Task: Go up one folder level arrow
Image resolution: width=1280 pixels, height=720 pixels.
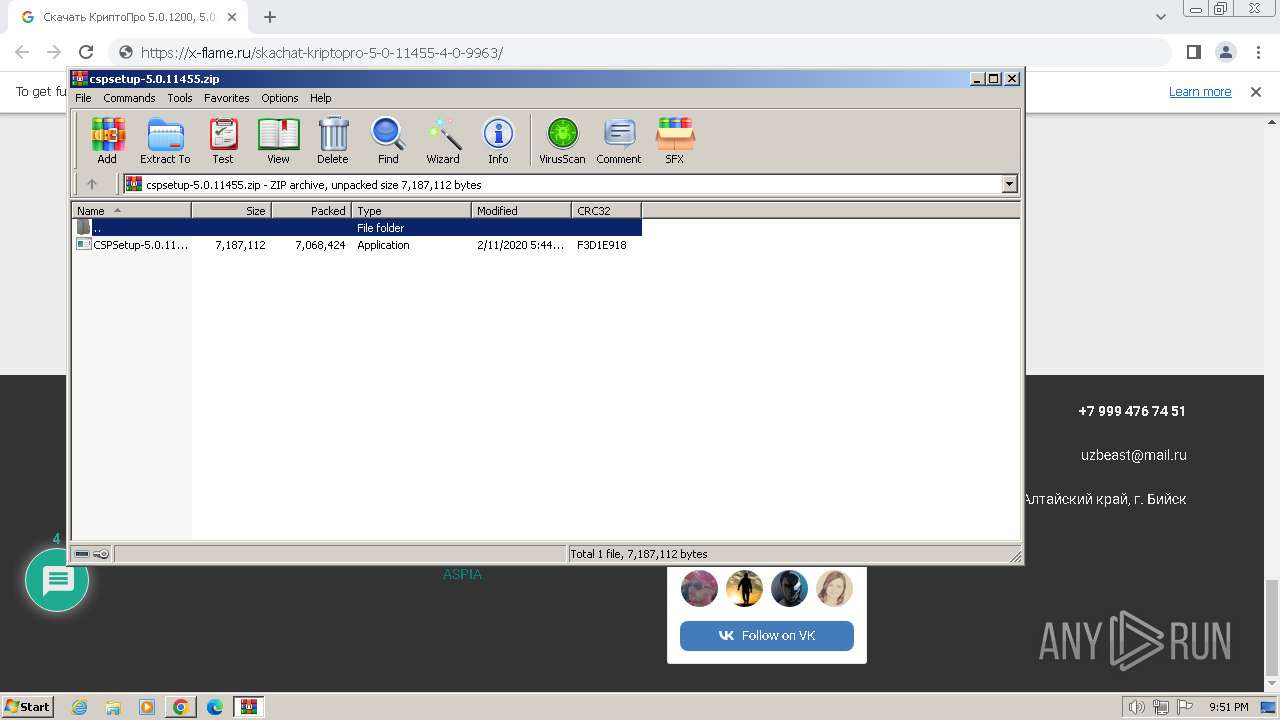Action: (x=92, y=184)
